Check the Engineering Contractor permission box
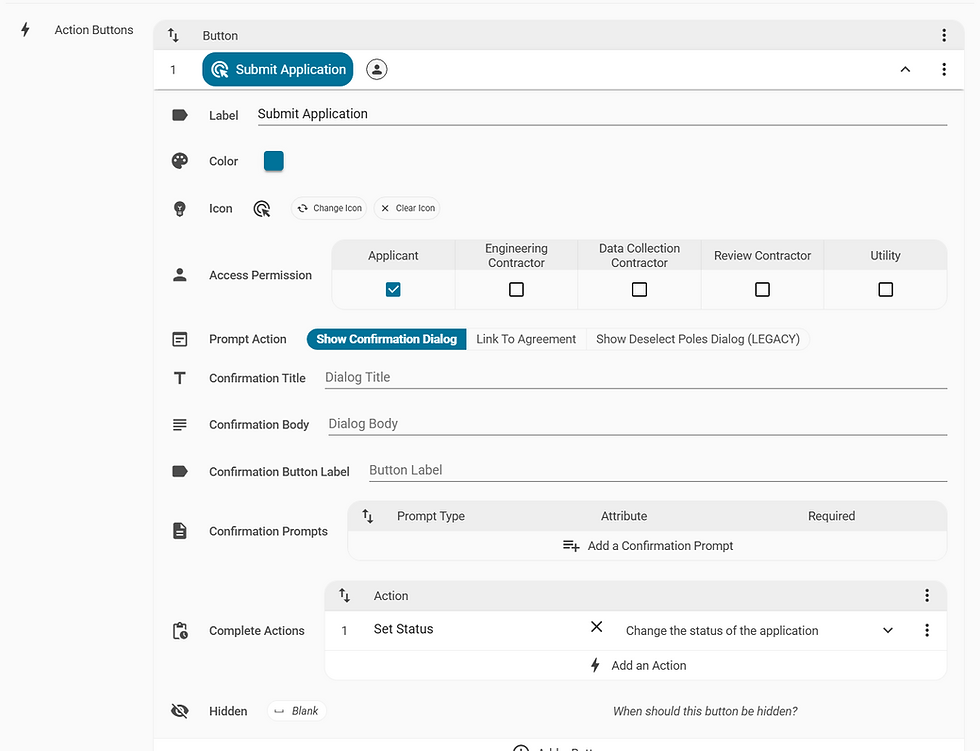Image resolution: width=980 pixels, height=751 pixels. click(516, 289)
